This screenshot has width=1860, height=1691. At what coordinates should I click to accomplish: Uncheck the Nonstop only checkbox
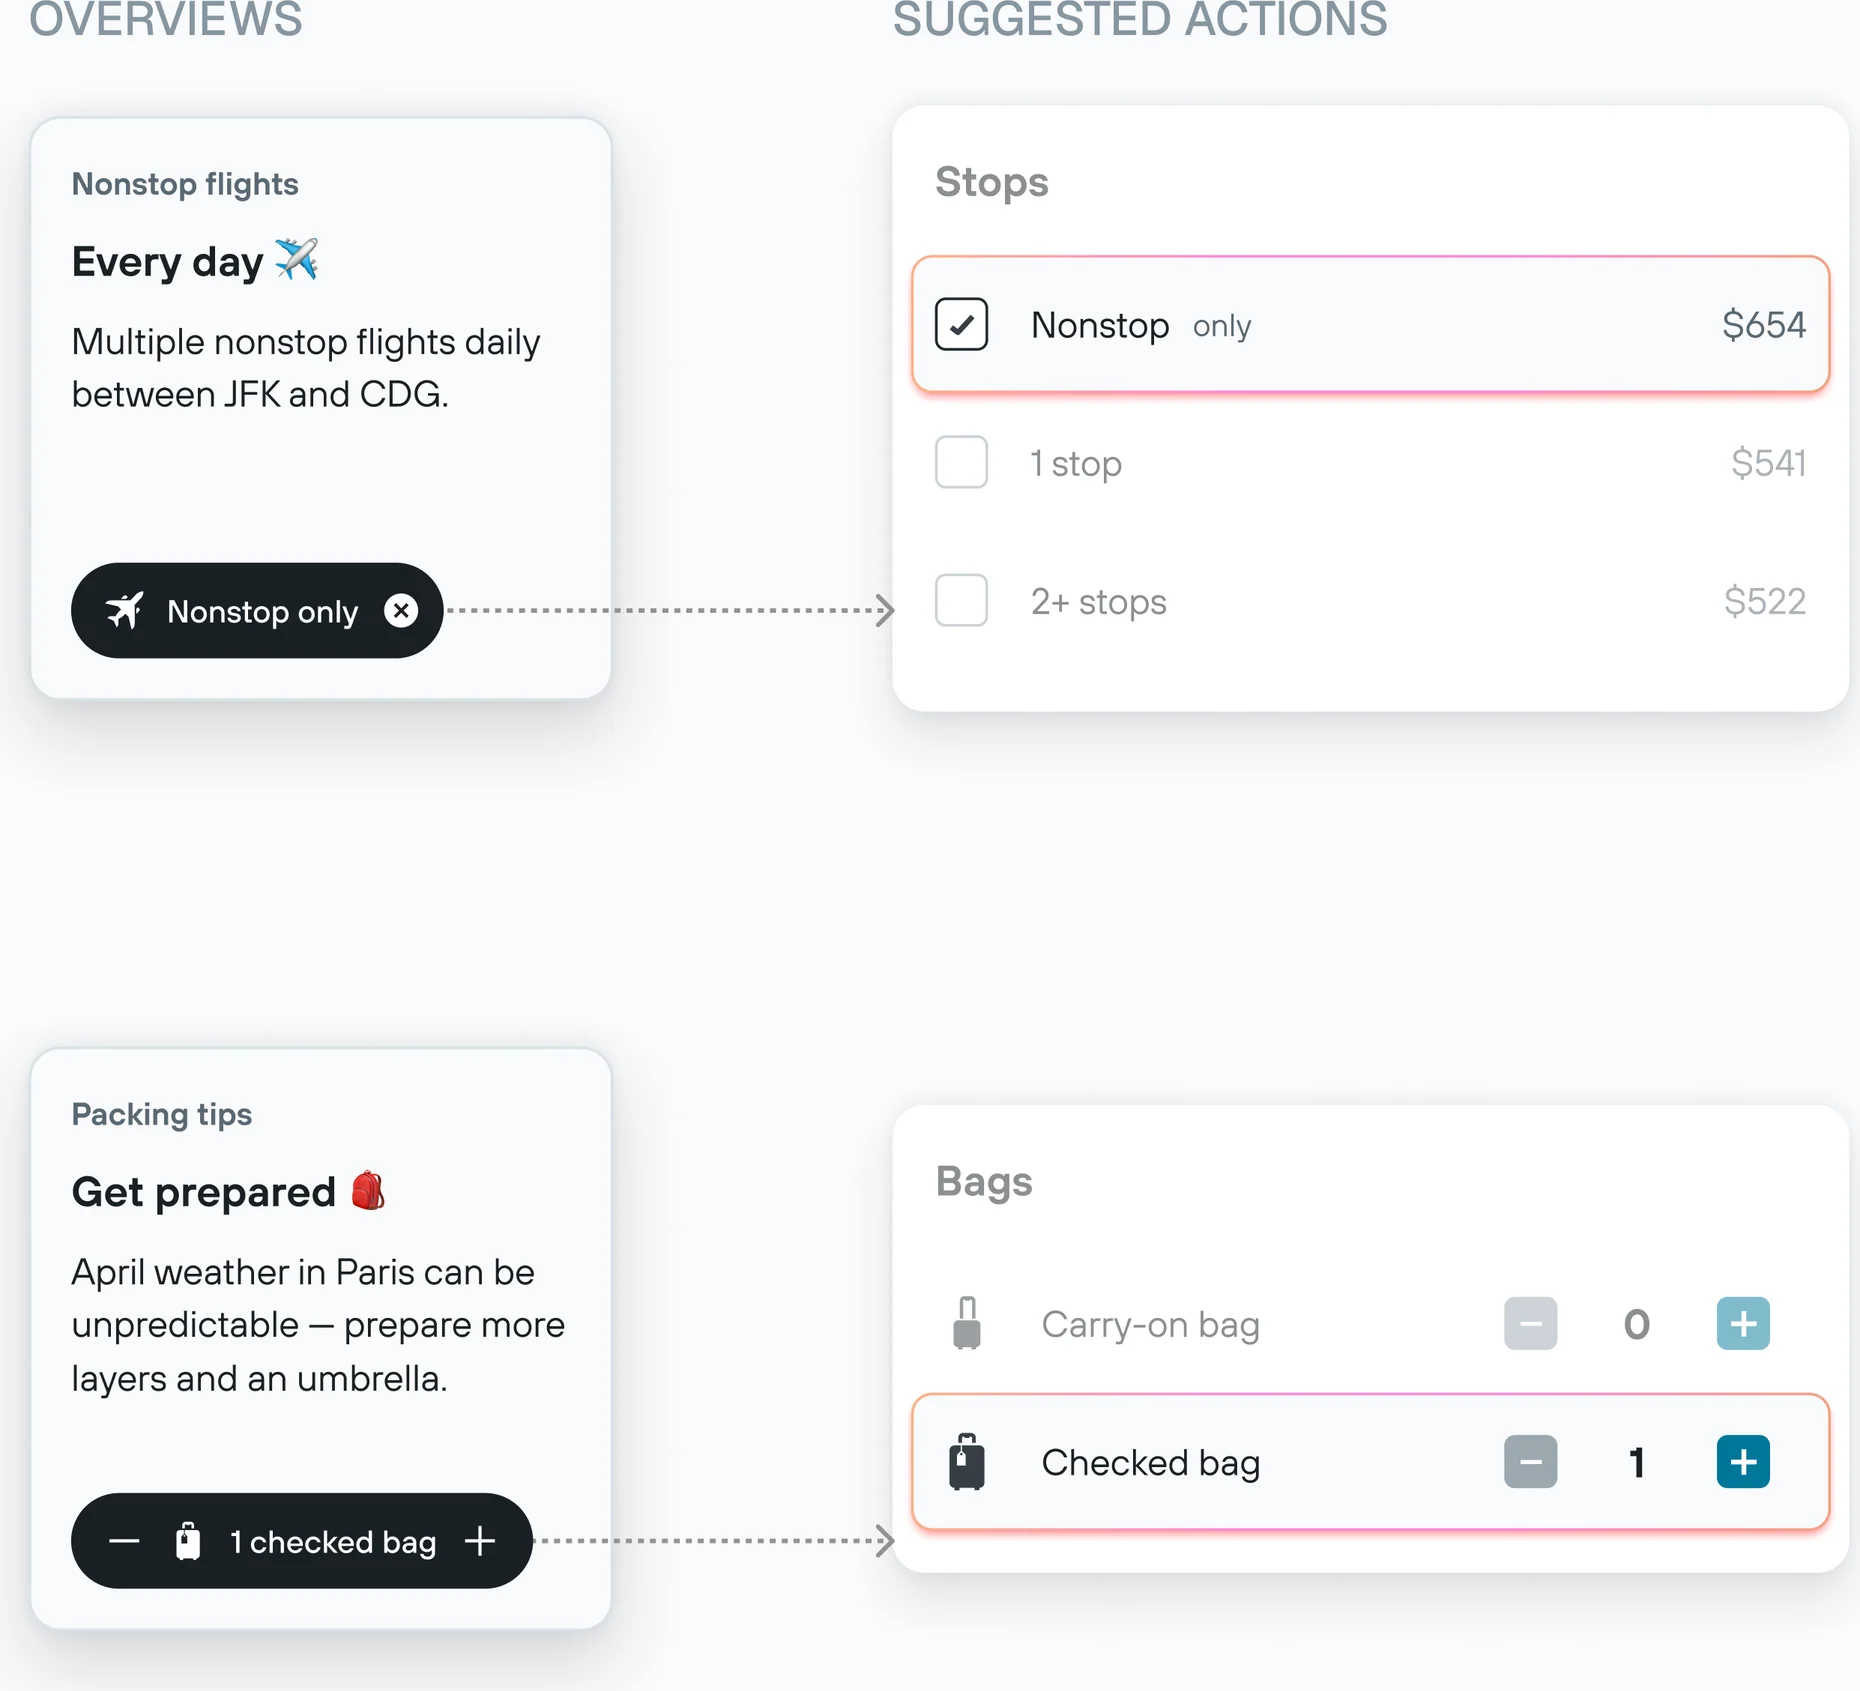[961, 324]
